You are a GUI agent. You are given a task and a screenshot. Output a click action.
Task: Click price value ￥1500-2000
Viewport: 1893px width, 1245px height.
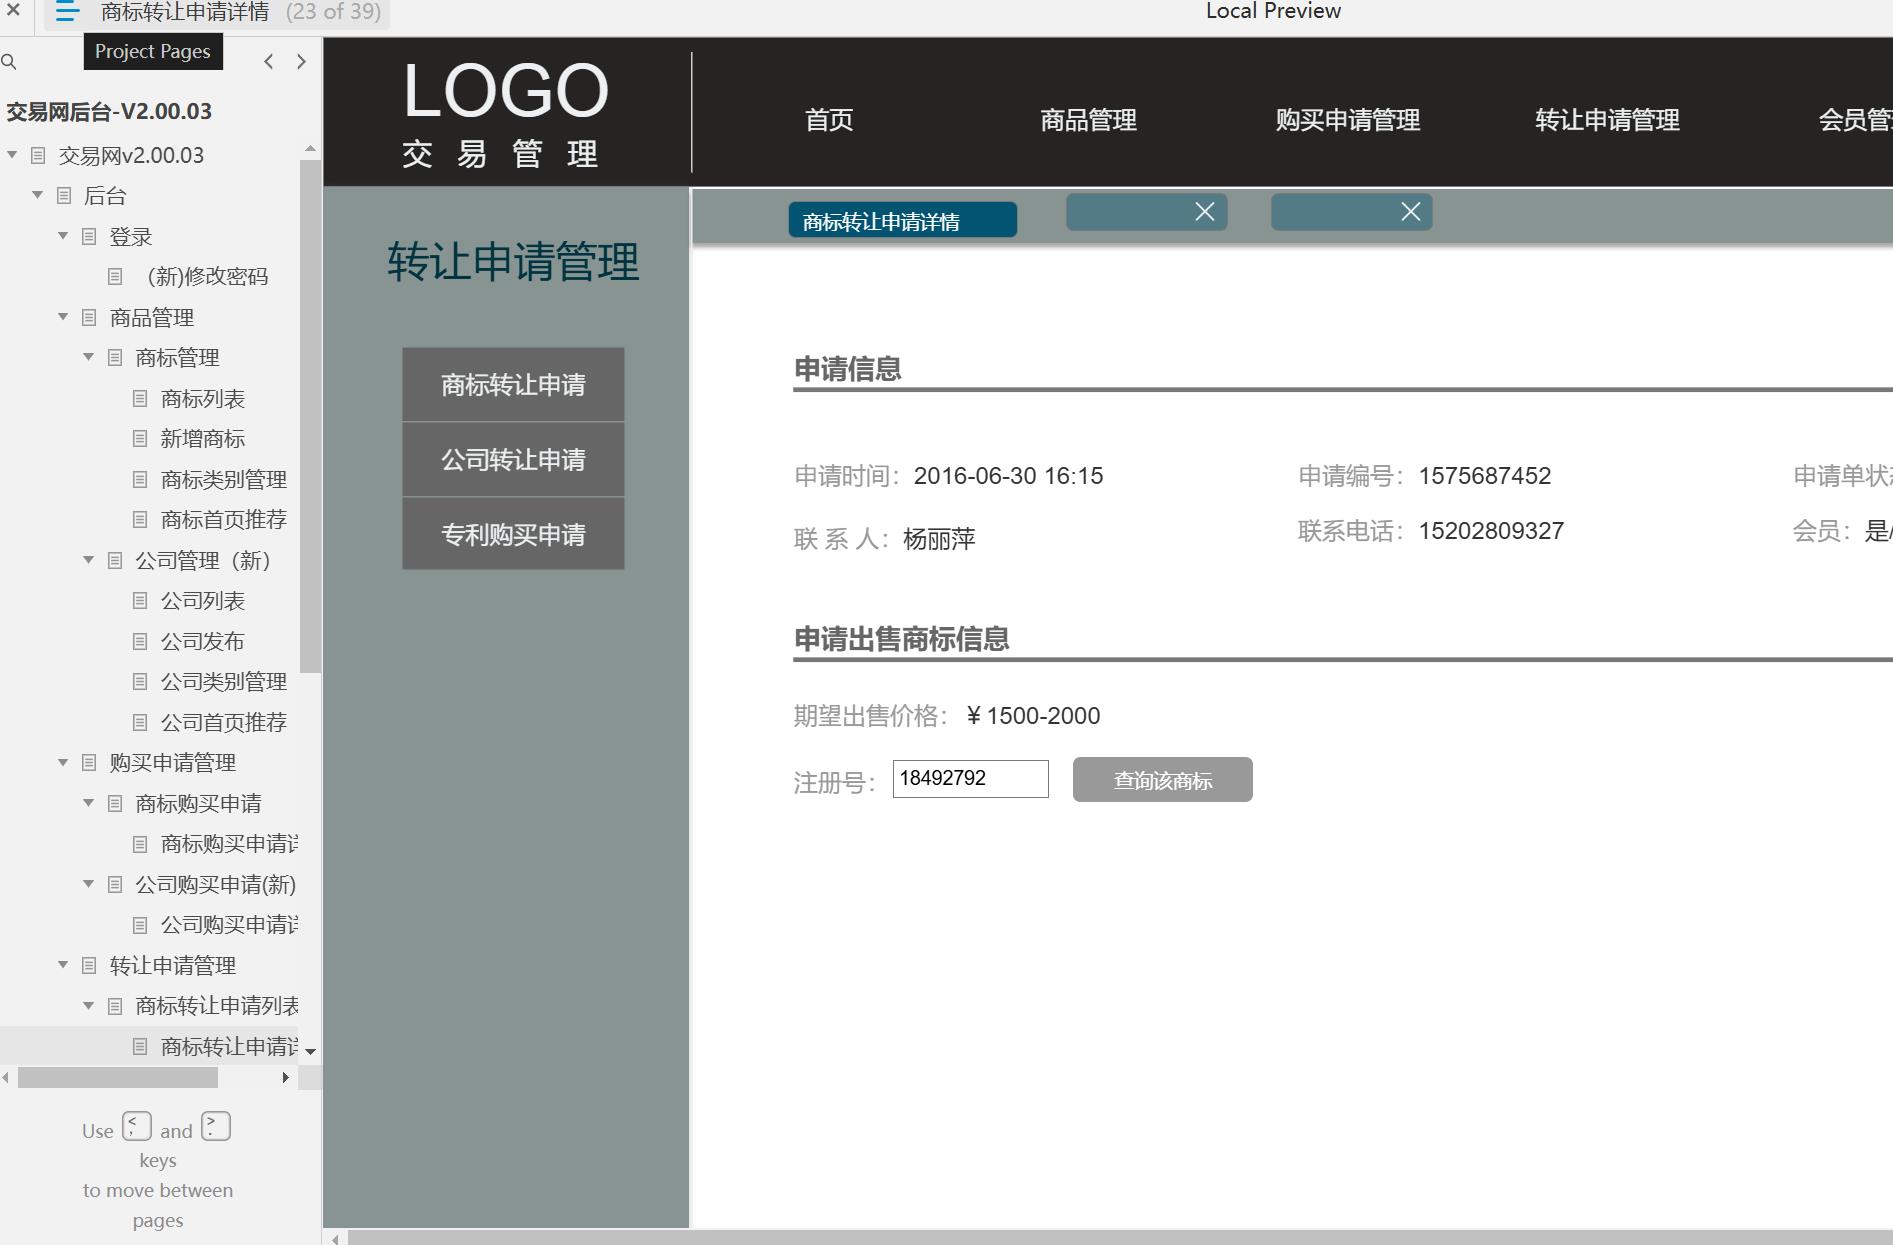click(1033, 716)
